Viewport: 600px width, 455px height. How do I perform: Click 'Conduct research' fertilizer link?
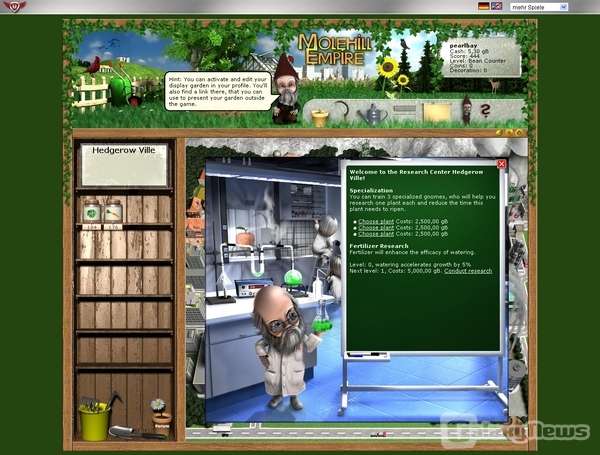(x=468, y=271)
